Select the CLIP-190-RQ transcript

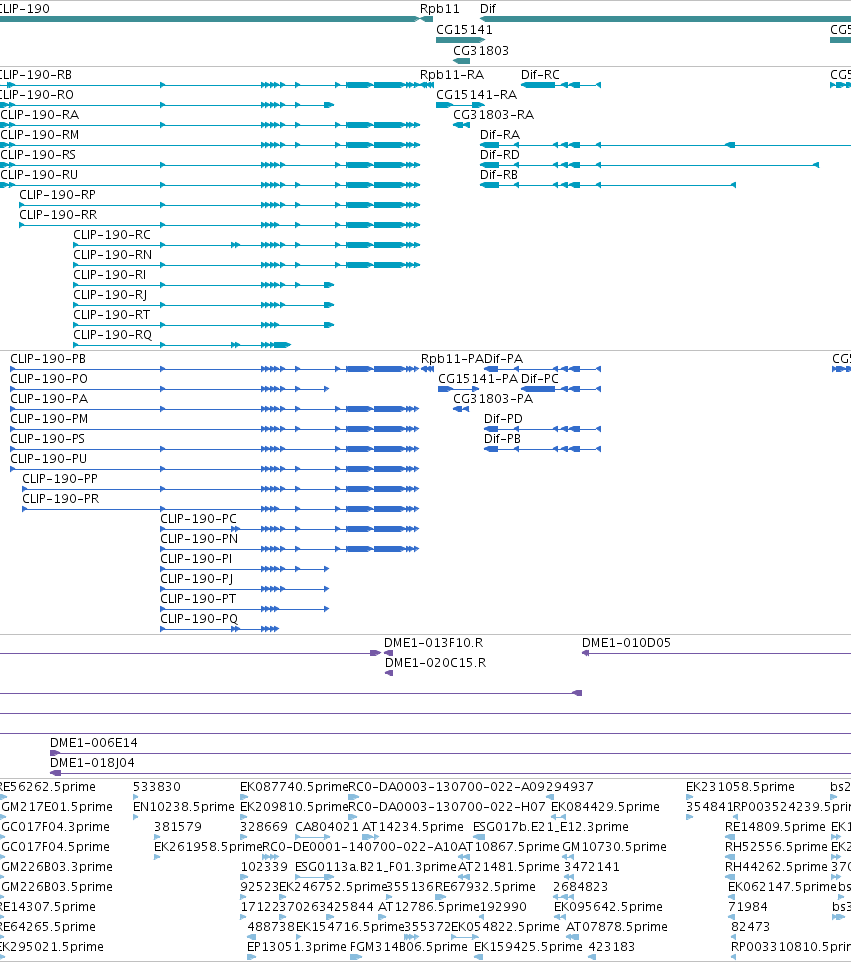pos(113,334)
